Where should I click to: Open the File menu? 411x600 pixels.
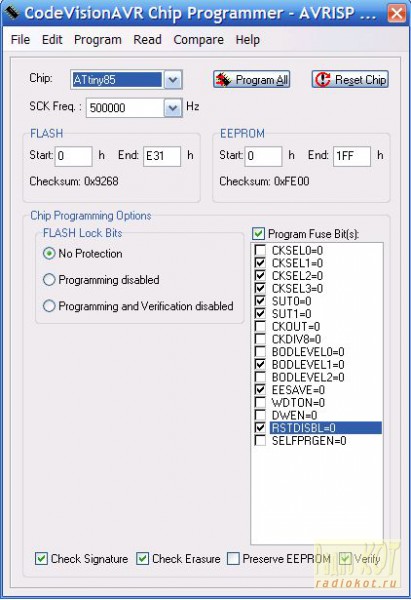(20, 39)
